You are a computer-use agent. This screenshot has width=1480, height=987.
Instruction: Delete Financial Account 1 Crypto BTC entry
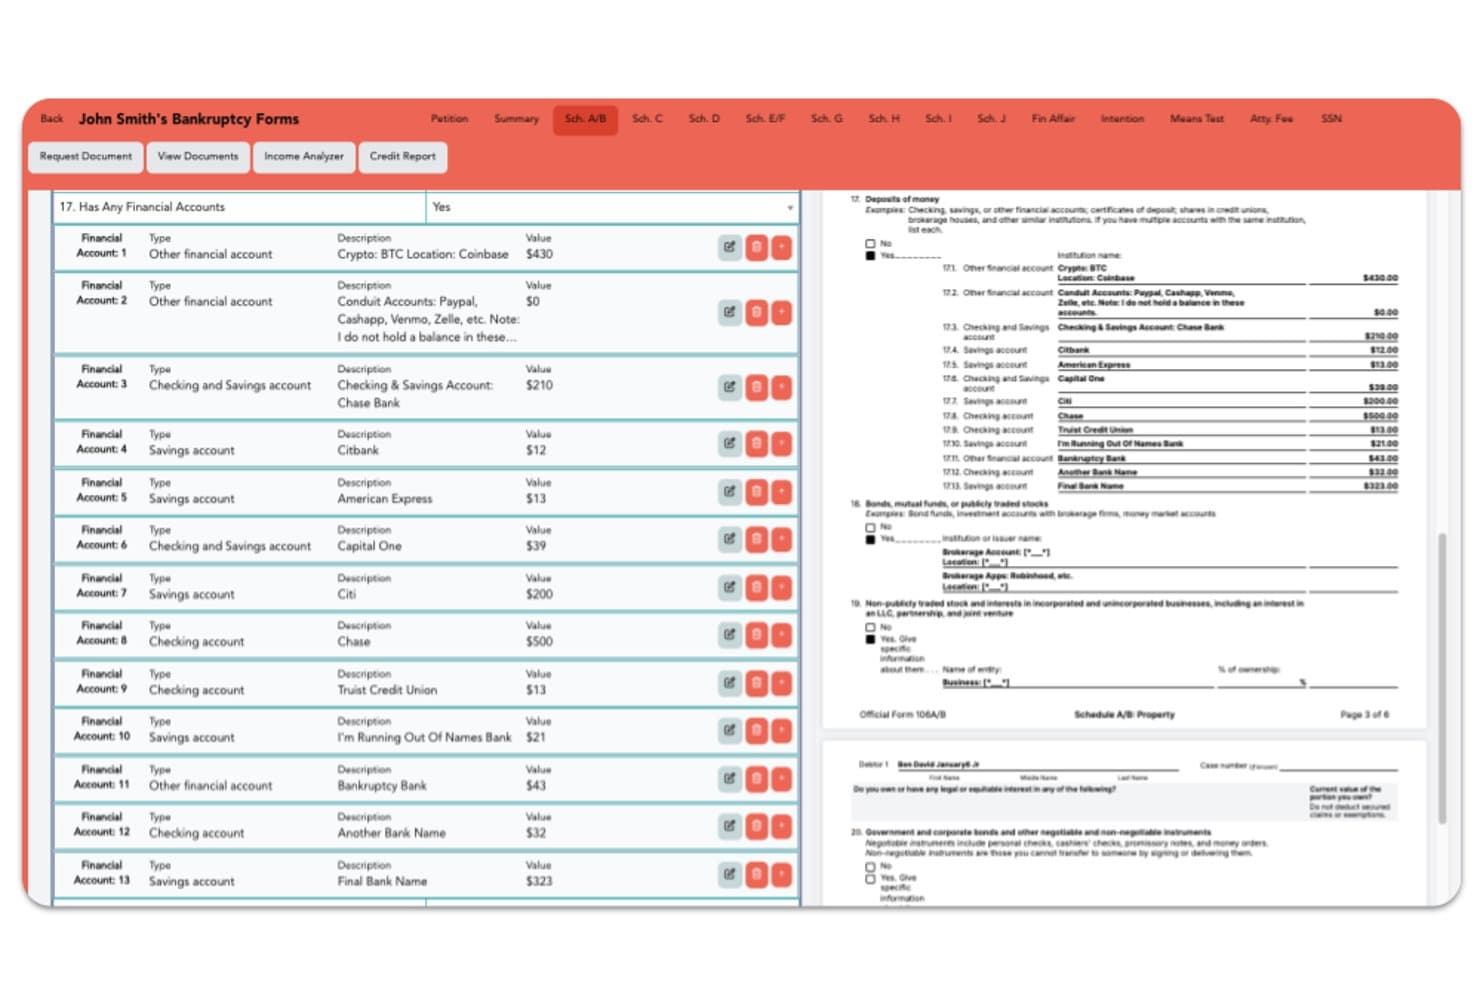757,247
